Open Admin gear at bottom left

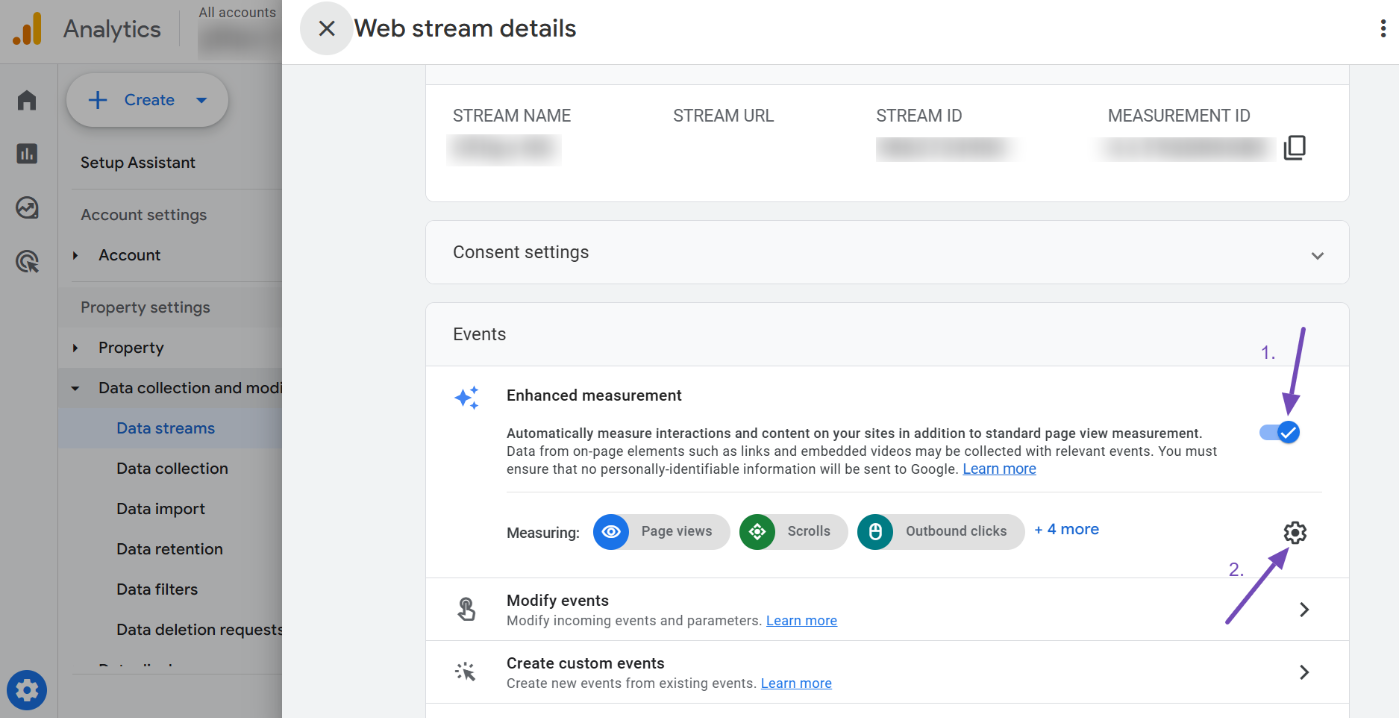27,690
